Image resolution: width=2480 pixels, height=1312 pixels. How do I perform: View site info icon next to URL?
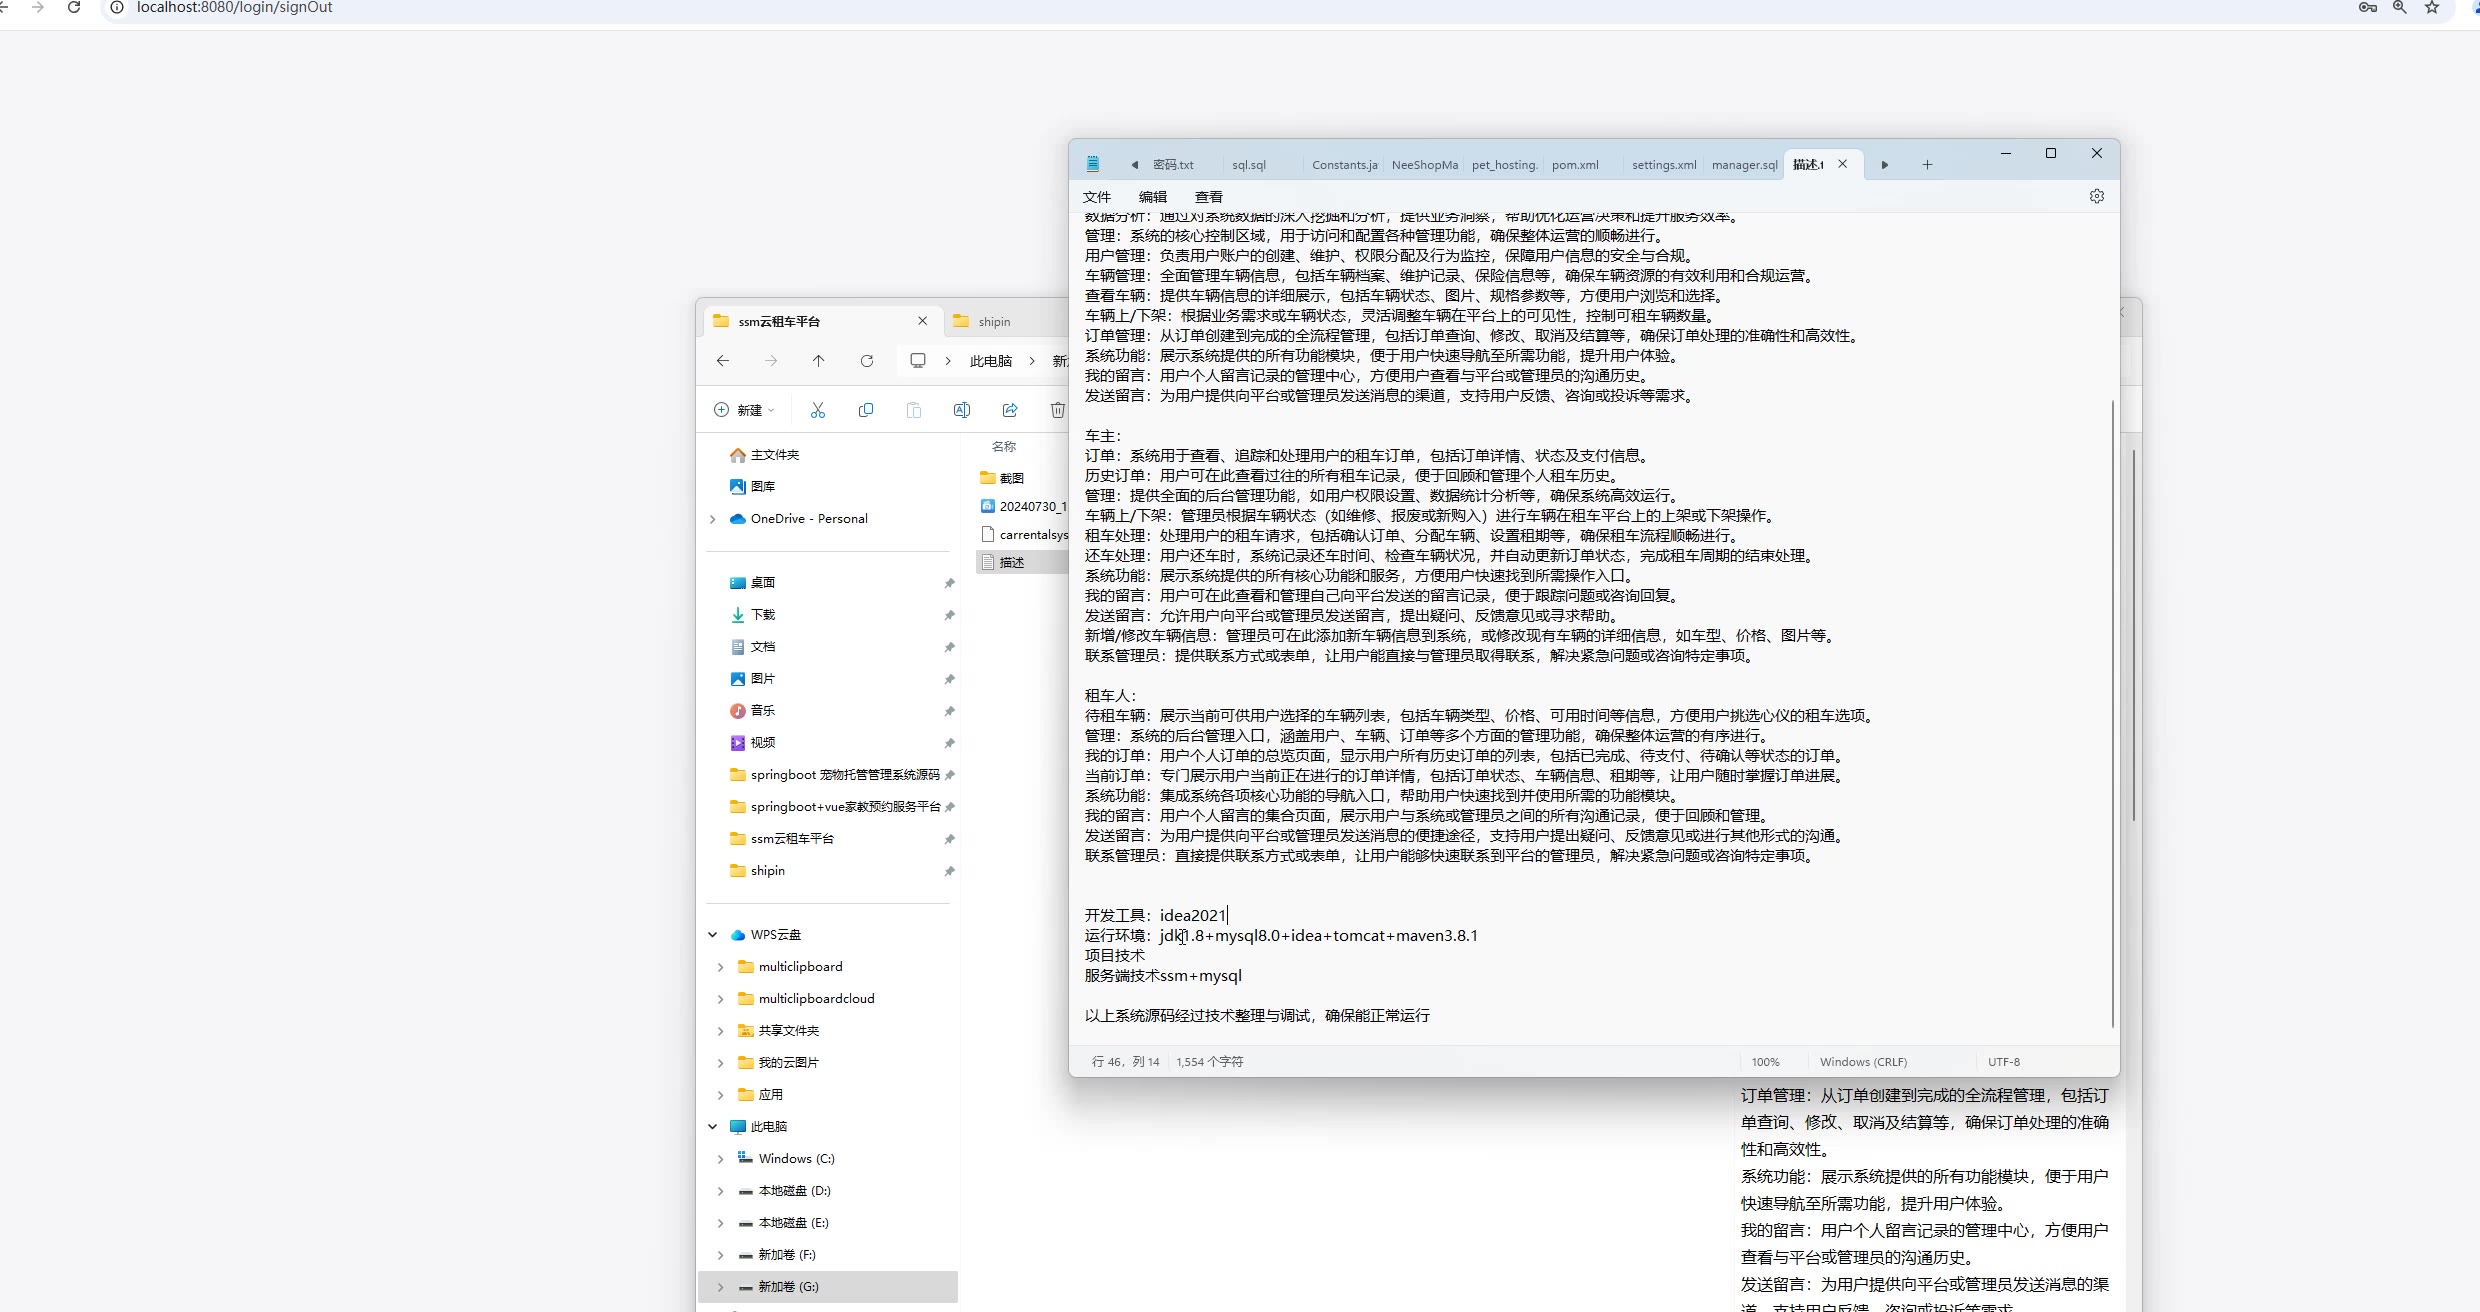click(117, 8)
